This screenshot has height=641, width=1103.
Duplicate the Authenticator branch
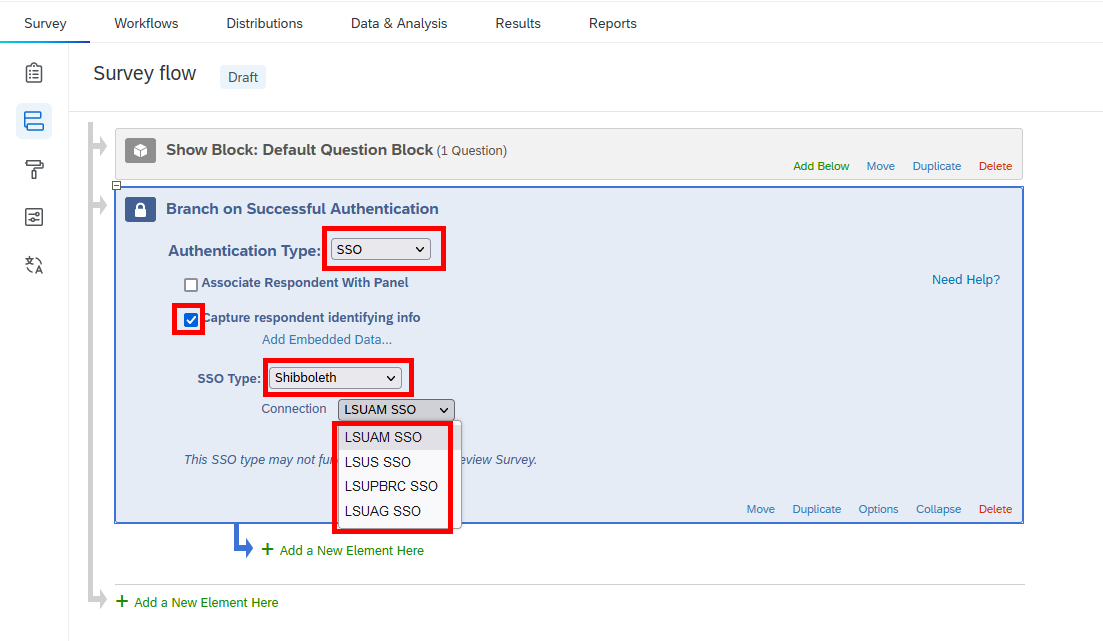pyautogui.click(x=817, y=509)
